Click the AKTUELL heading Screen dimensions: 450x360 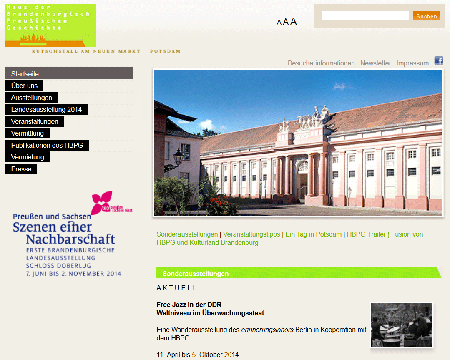176,288
